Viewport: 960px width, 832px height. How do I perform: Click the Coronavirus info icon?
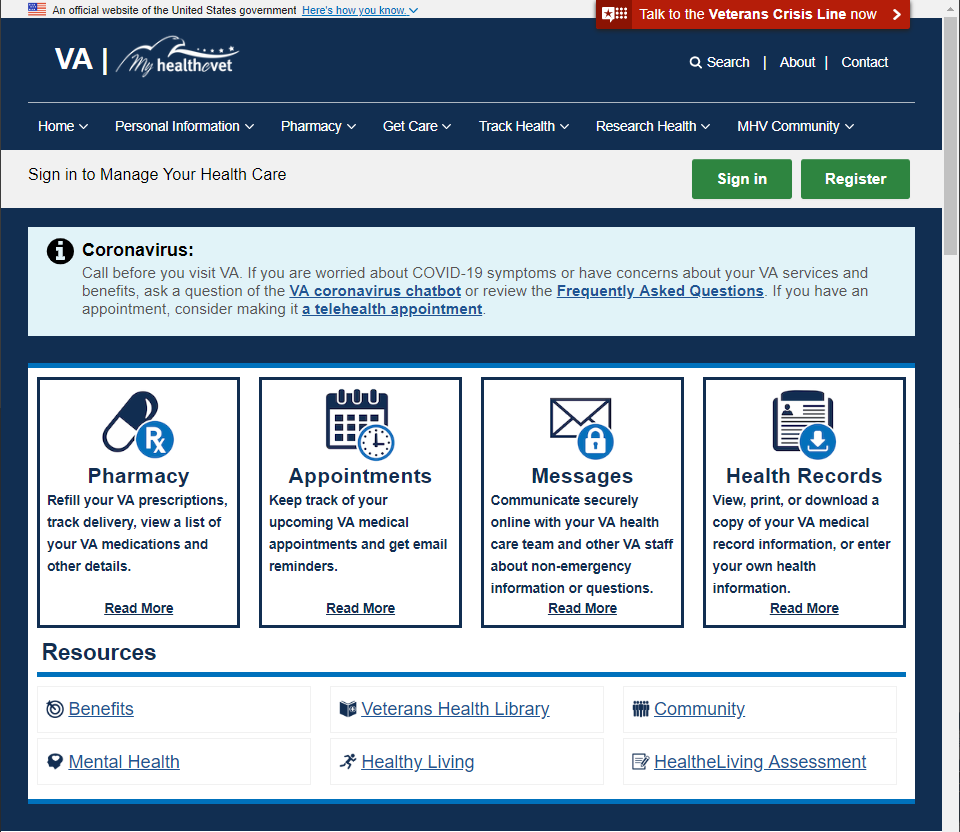(60, 251)
